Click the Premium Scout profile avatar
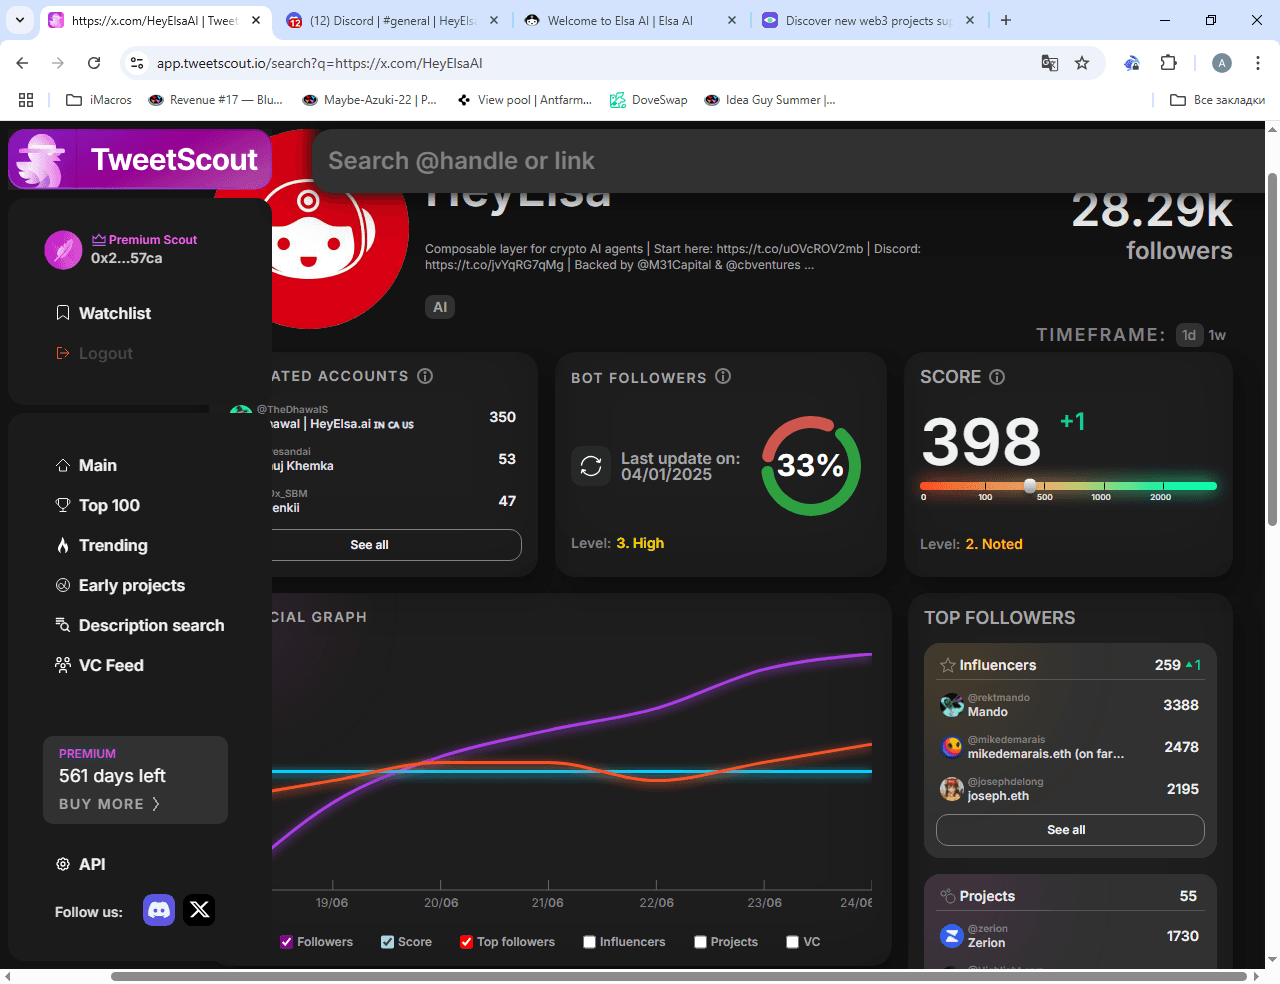This screenshot has width=1280, height=984. tap(63, 250)
